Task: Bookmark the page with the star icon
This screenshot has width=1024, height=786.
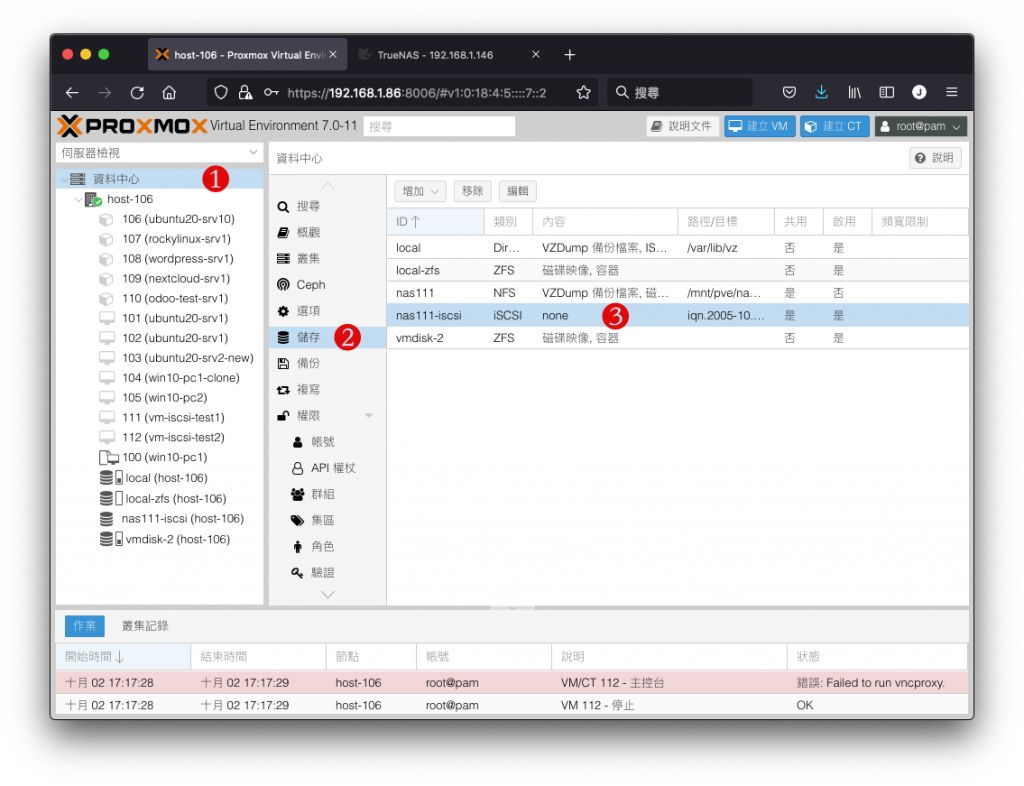Action: click(583, 93)
